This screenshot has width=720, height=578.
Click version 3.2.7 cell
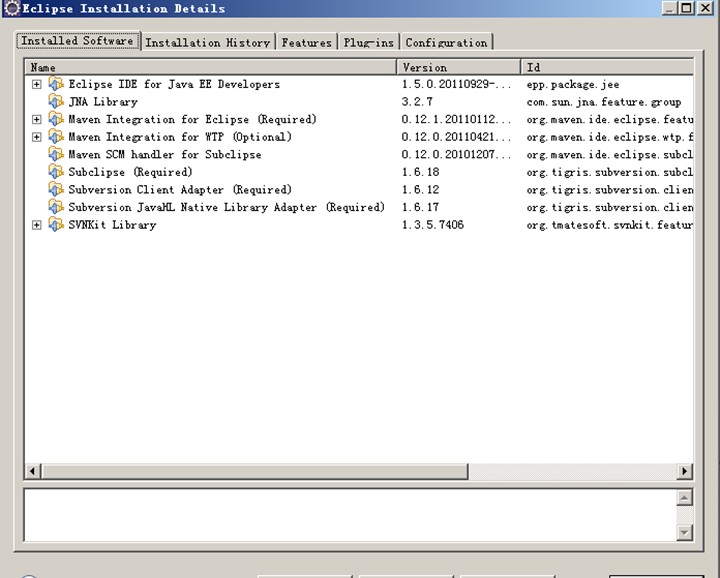point(417,101)
